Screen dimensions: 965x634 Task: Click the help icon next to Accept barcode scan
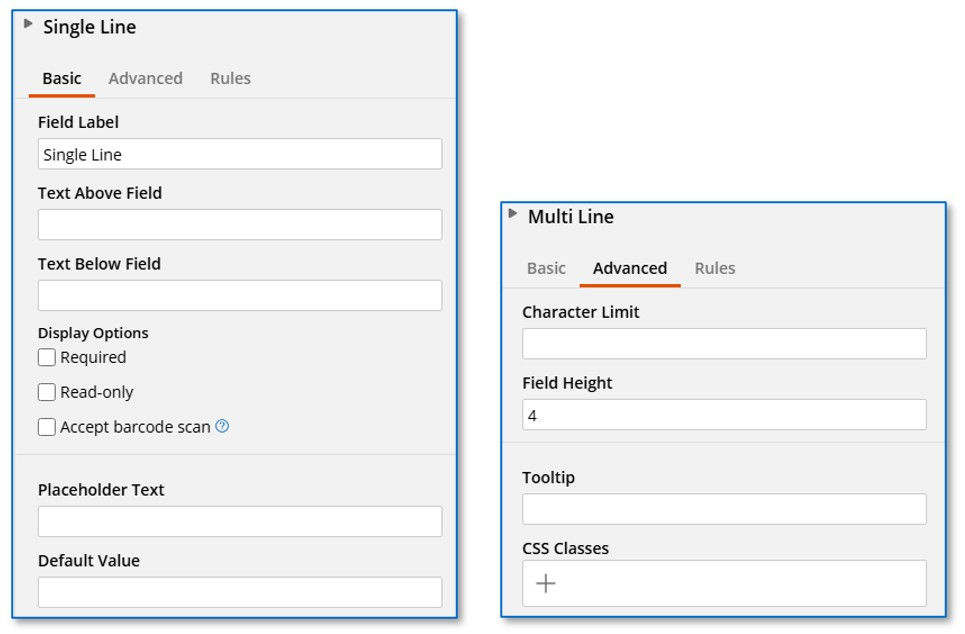coord(220,426)
